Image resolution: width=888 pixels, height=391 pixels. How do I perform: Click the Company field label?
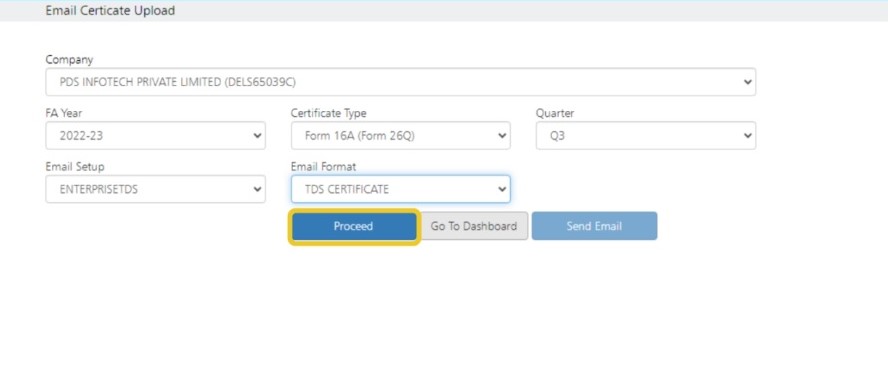pos(69,60)
